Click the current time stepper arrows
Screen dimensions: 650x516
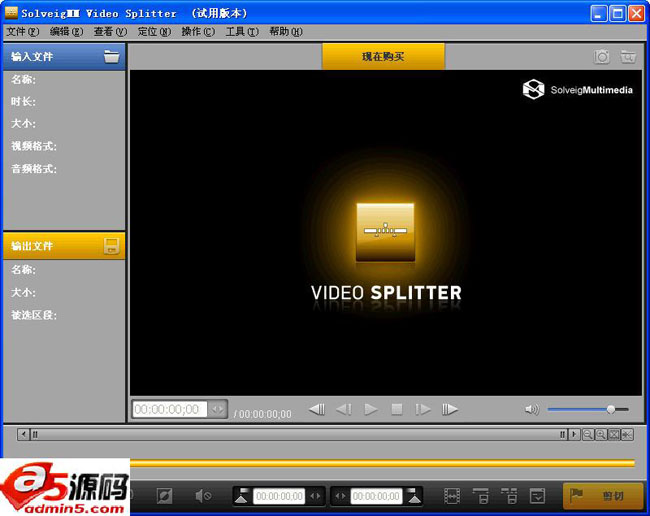point(217,409)
